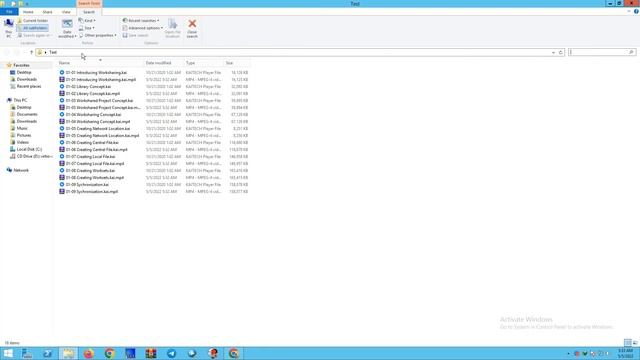Open the Help icon in ribbon corner
The height and width of the screenshot is (360, 640).
(x=636, y=11)
